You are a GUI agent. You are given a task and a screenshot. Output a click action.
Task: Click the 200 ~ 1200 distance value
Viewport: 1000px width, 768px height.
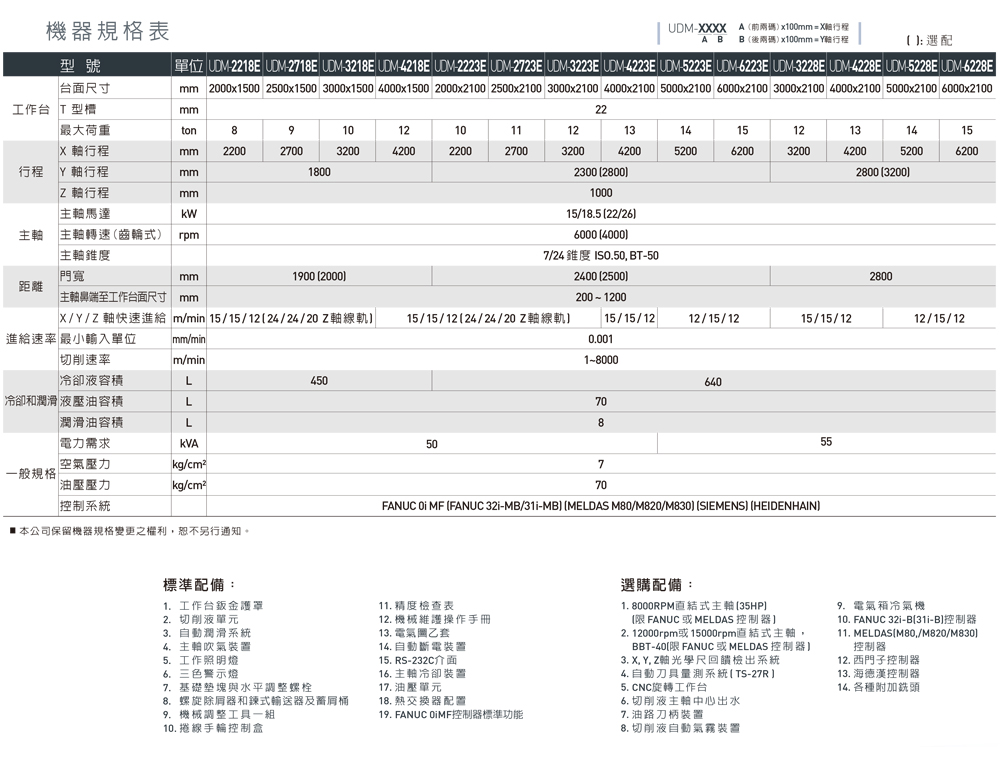(601, 297)
